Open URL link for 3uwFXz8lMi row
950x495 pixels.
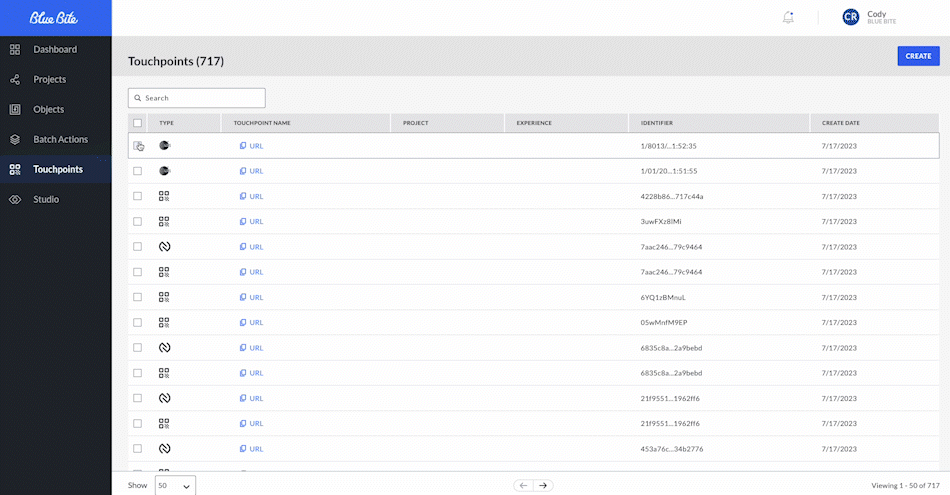point(256,222)
